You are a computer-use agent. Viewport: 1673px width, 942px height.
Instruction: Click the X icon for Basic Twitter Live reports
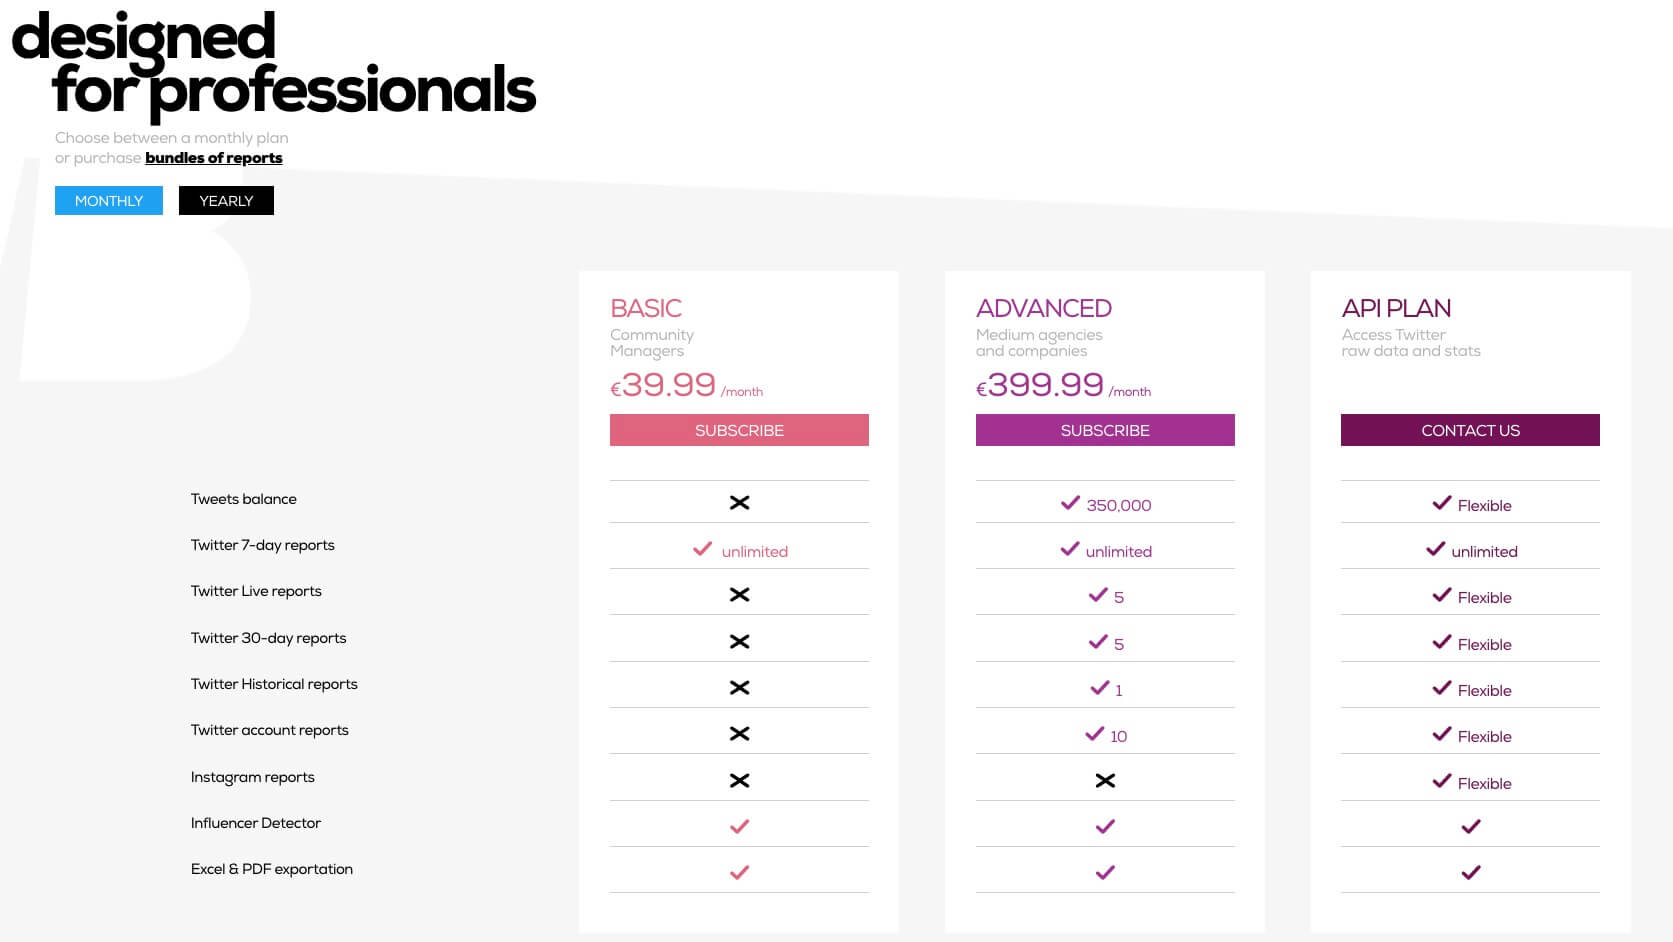(739, 595)
